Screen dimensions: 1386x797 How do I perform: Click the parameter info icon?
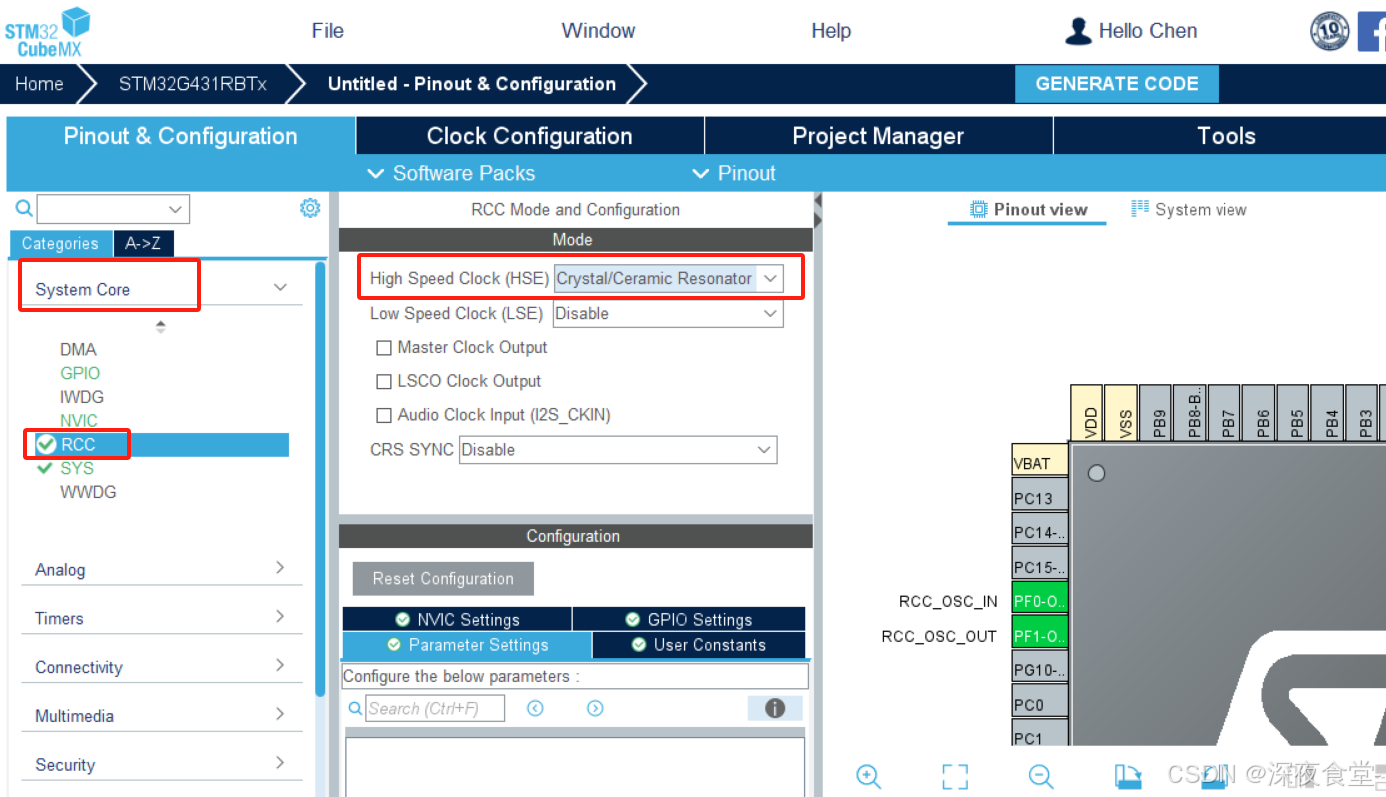775,708
